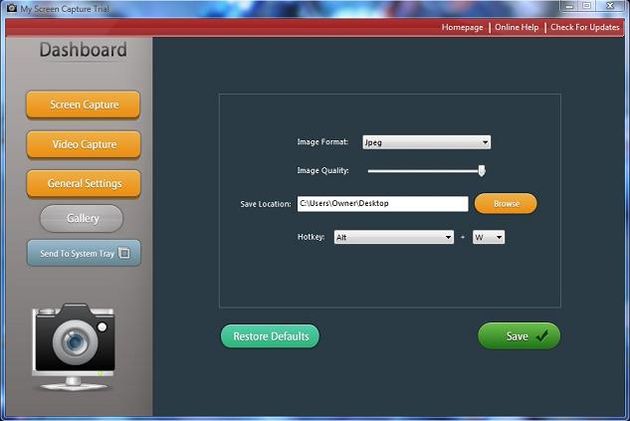Click the checkmark on Save button

click(x=542, y=335)
